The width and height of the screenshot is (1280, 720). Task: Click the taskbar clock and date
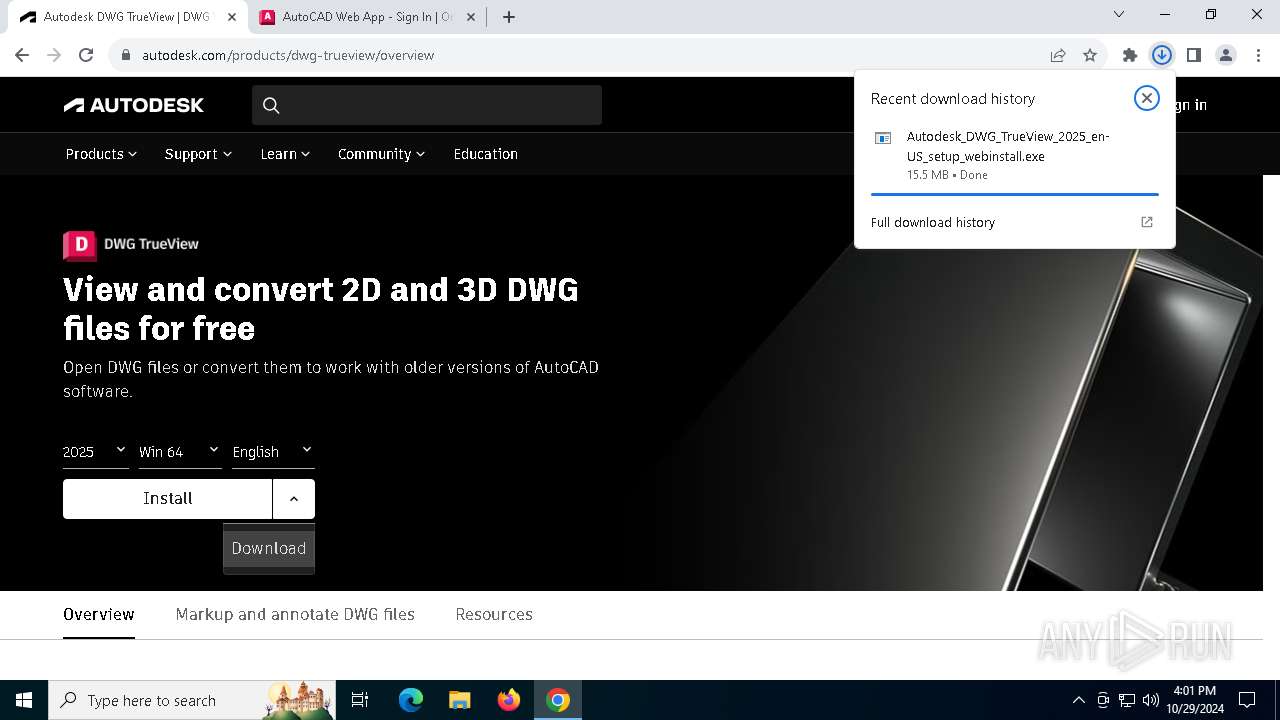pos(1194,700)
